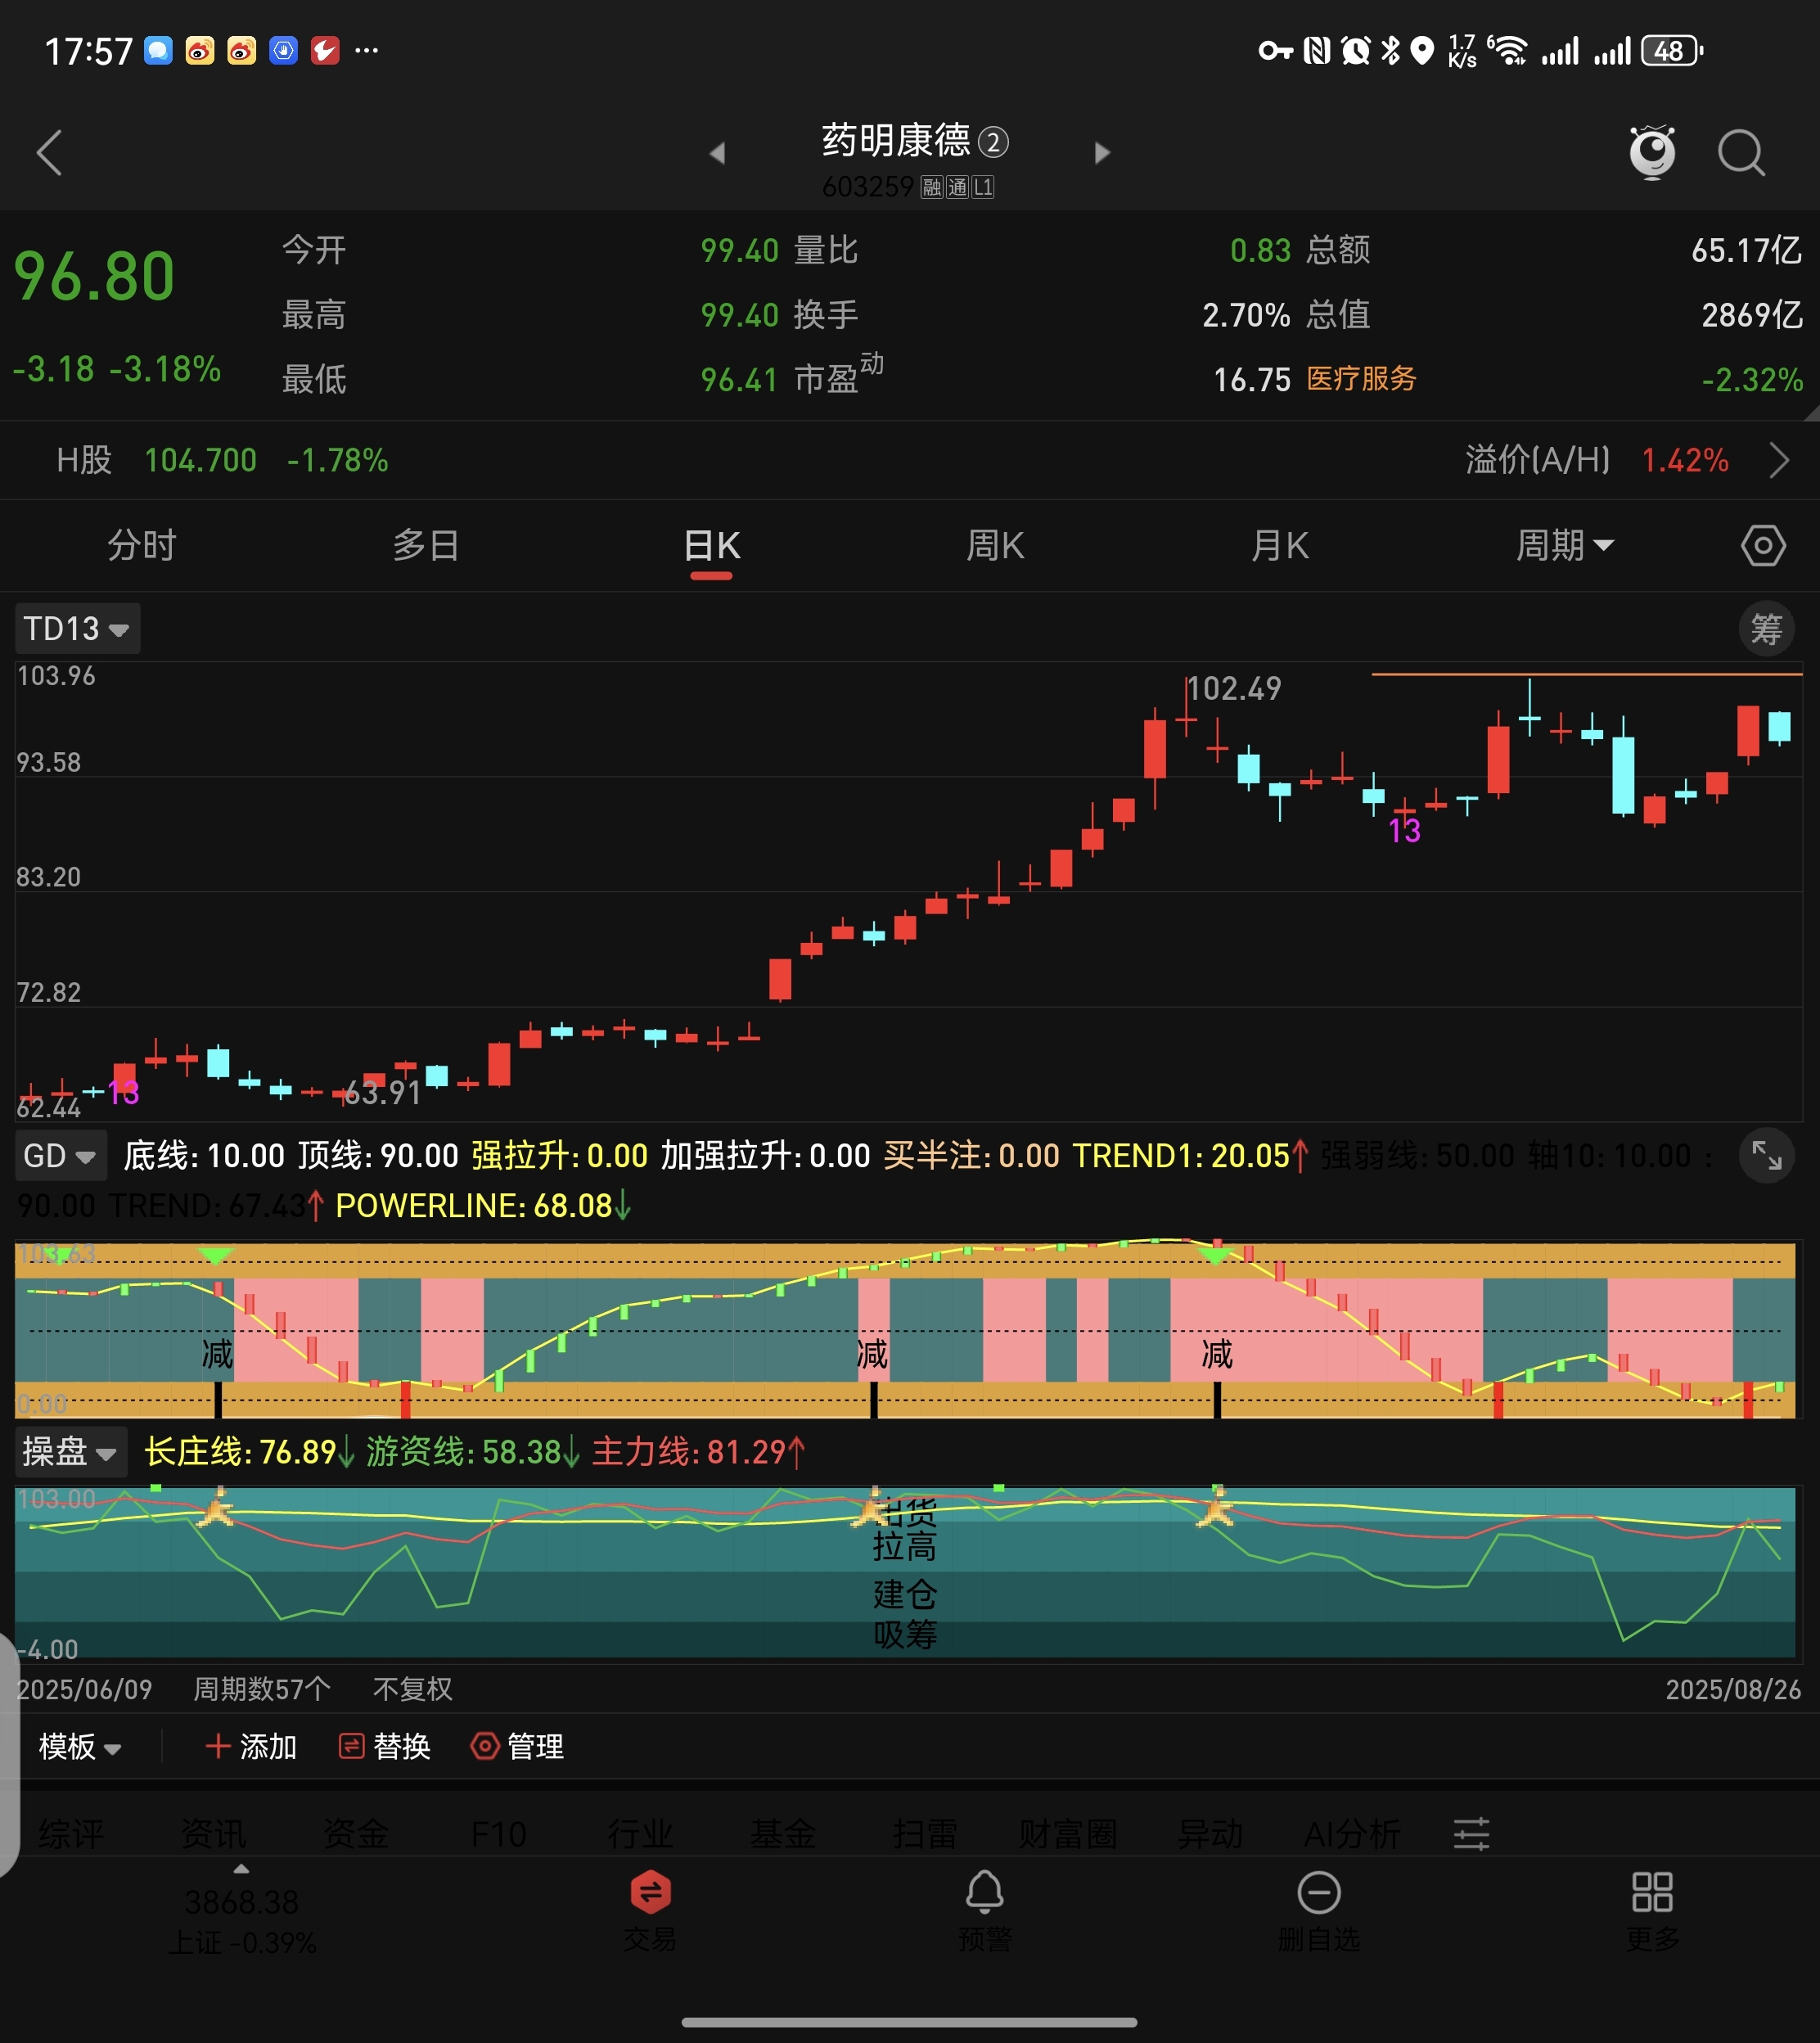Viewport: 1820px width, 2043px height.
Task: Tap the battery 48 status icon
Action: click(1672, 51)
